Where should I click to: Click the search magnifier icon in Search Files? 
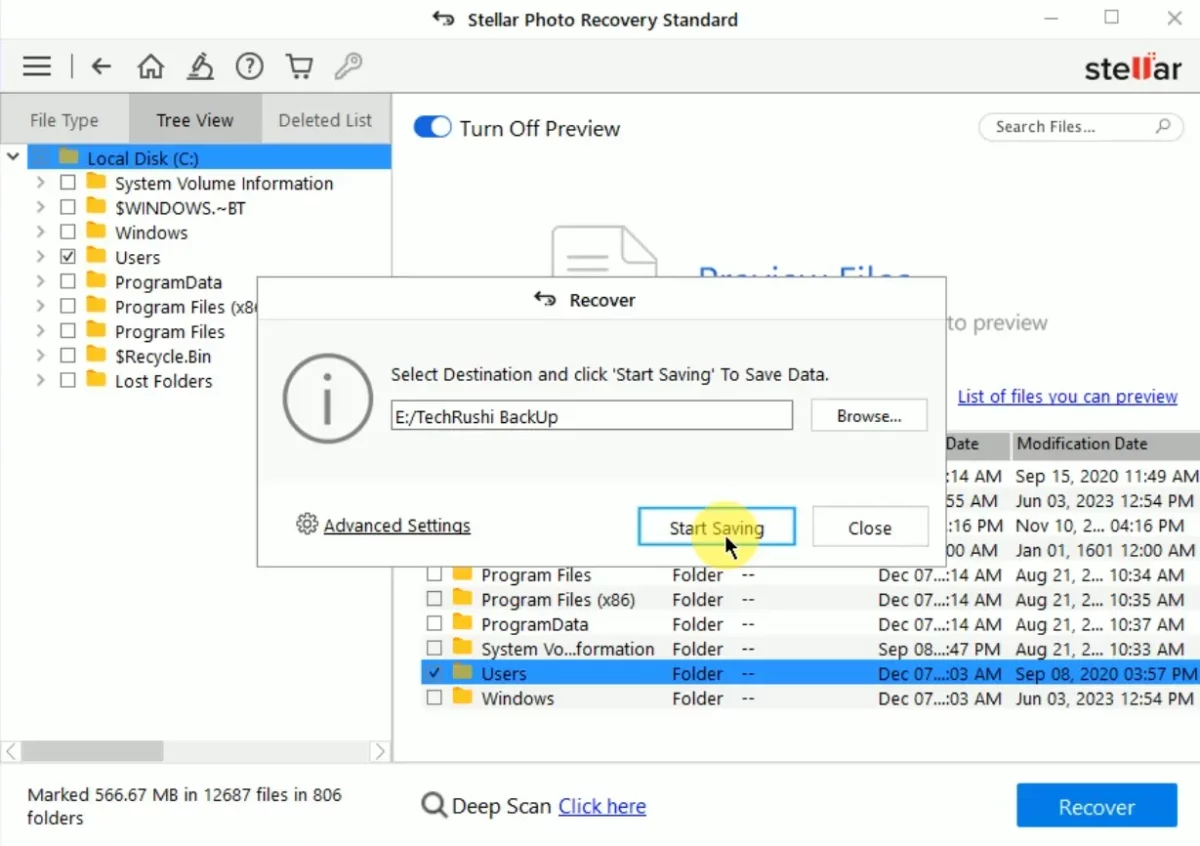1162,127
